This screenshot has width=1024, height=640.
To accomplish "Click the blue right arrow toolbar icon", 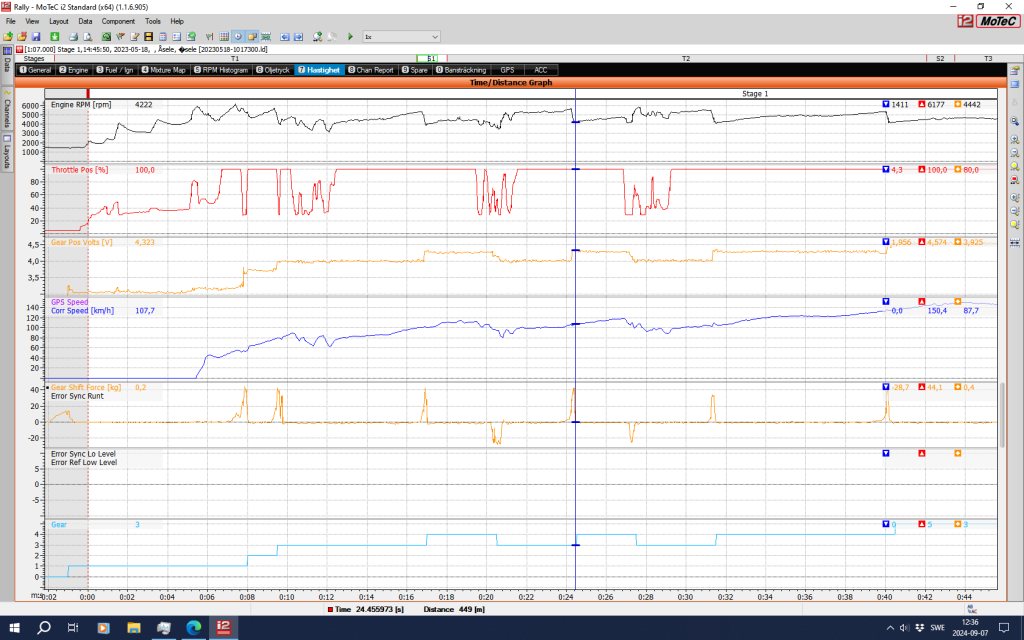I will point(298,37).
